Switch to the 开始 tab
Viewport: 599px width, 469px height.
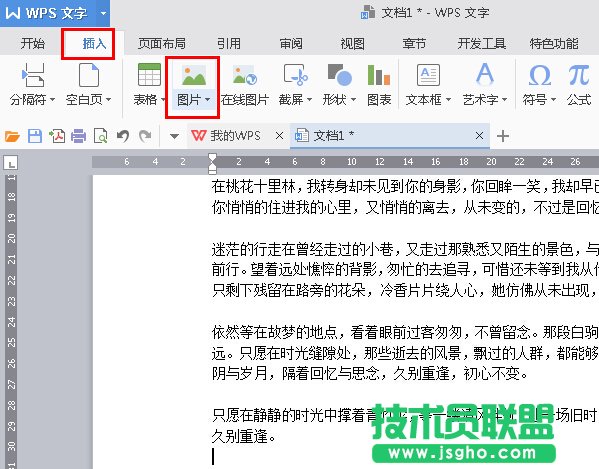coord(32,44)
